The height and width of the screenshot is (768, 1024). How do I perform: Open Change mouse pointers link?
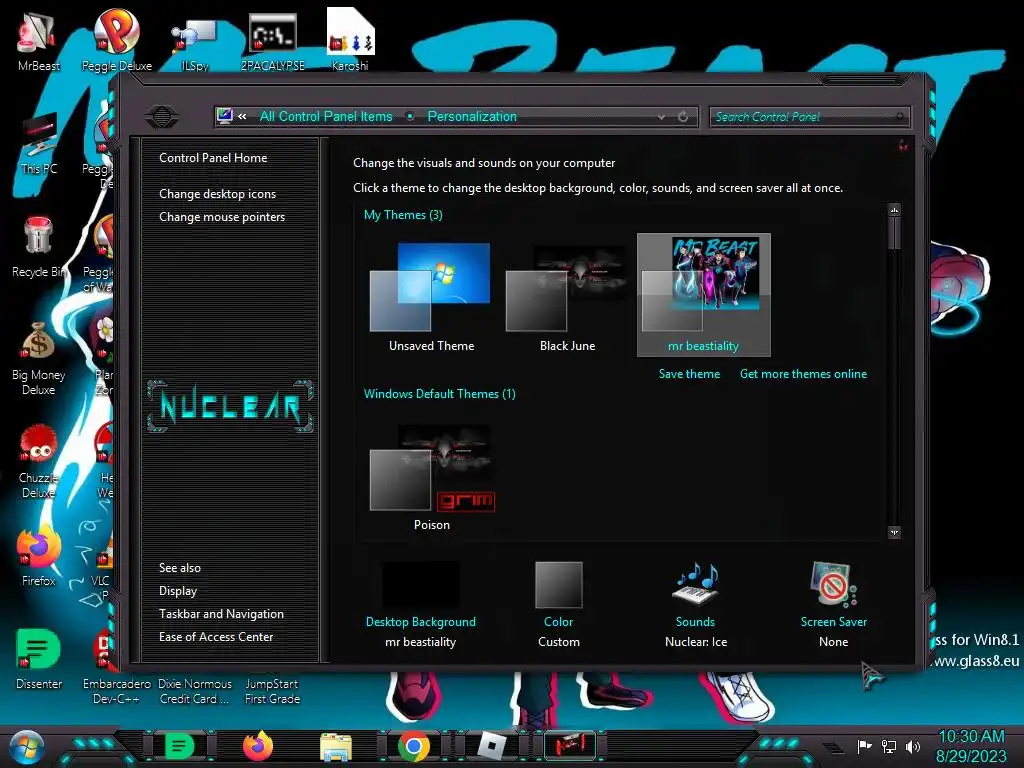pyautogui.click(x=222, y=217)
